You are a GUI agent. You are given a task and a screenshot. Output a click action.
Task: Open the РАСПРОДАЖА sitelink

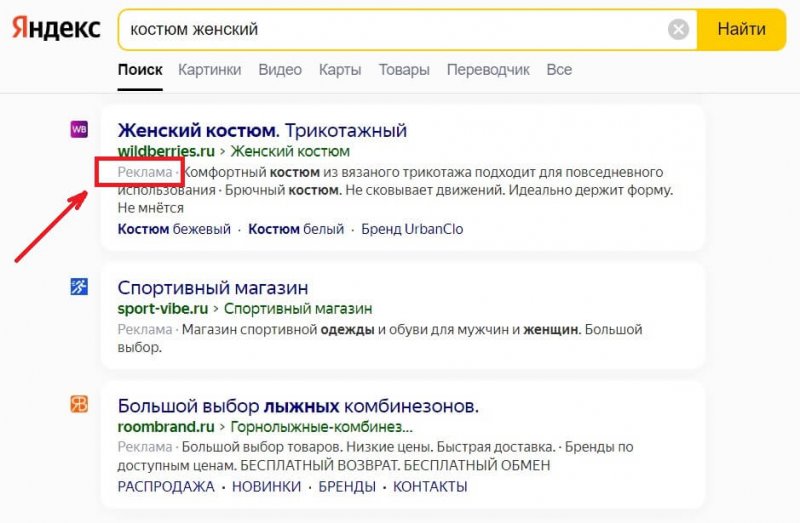166,487
